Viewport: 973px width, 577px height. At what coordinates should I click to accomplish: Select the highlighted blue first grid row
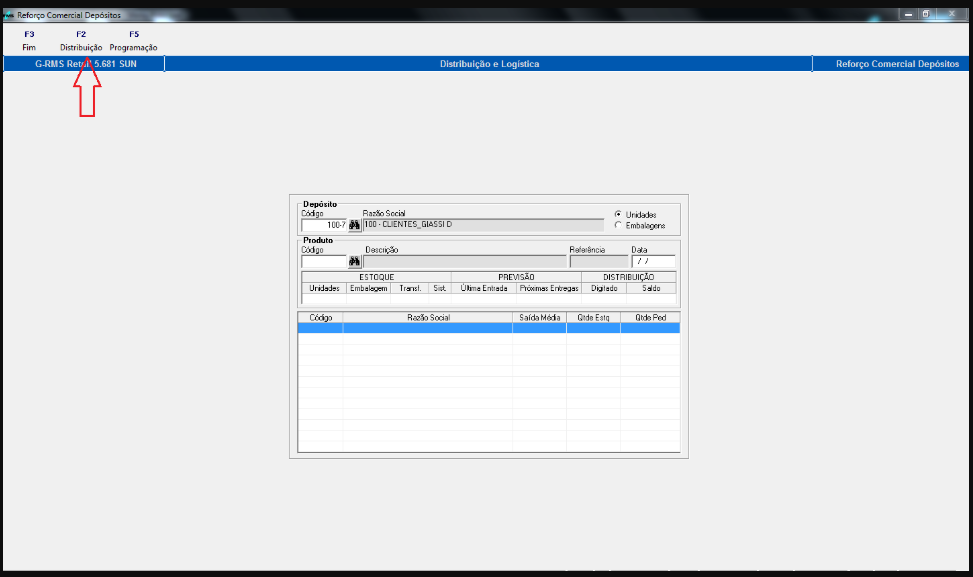tap(489, 328)
